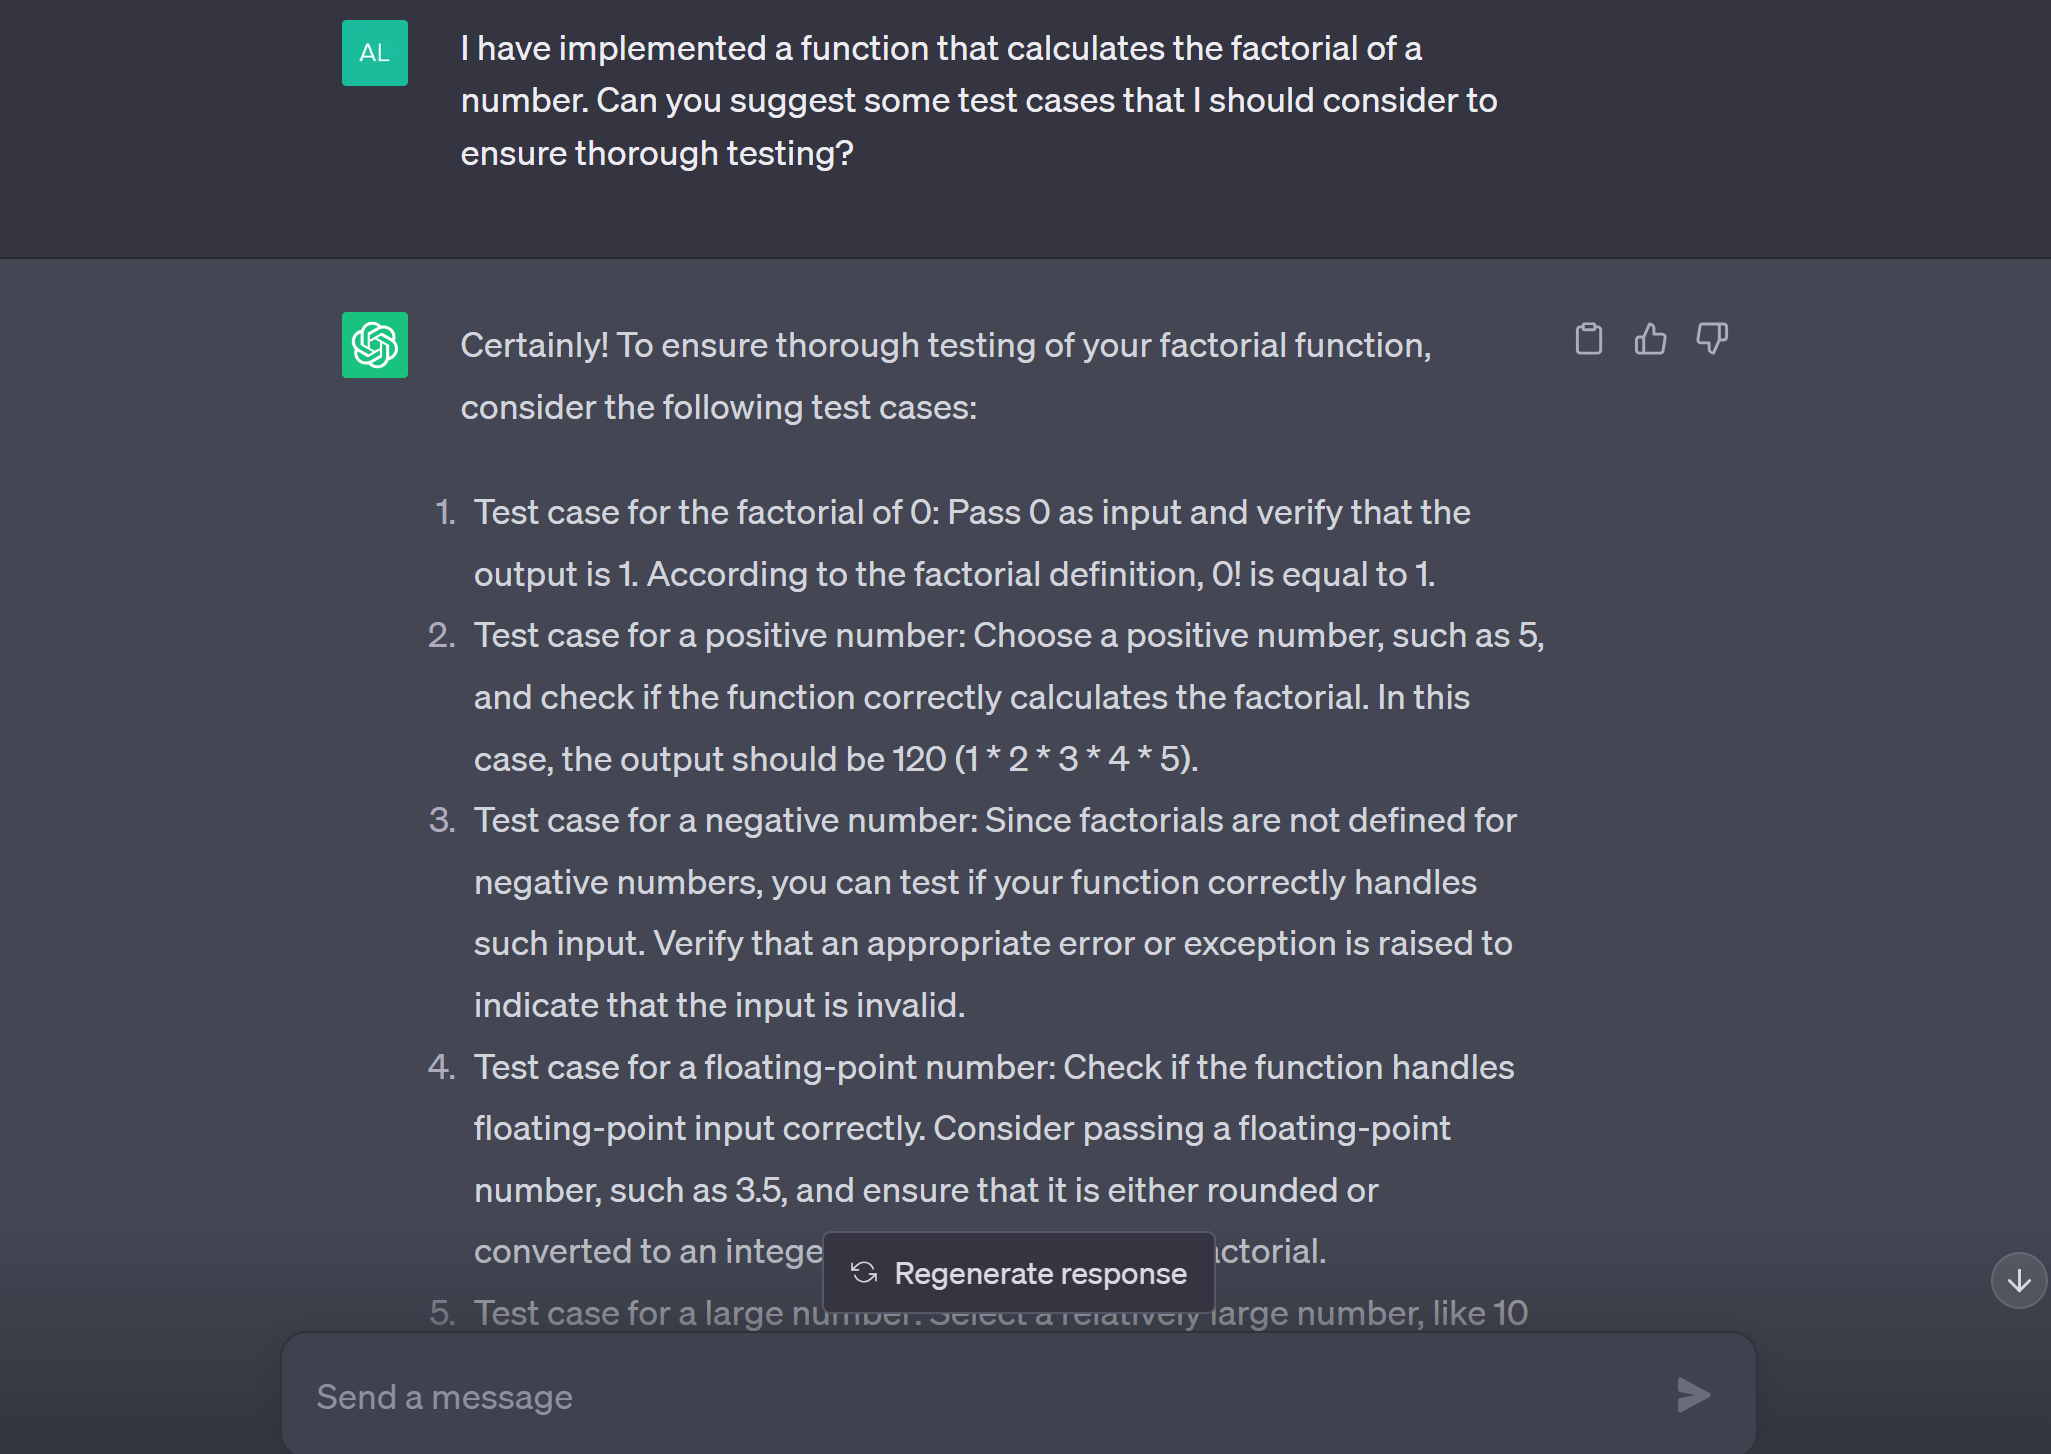Select the factorial of 0 test case
Viewport: 2051px width, 1454px height.
(x=972, y=543)
